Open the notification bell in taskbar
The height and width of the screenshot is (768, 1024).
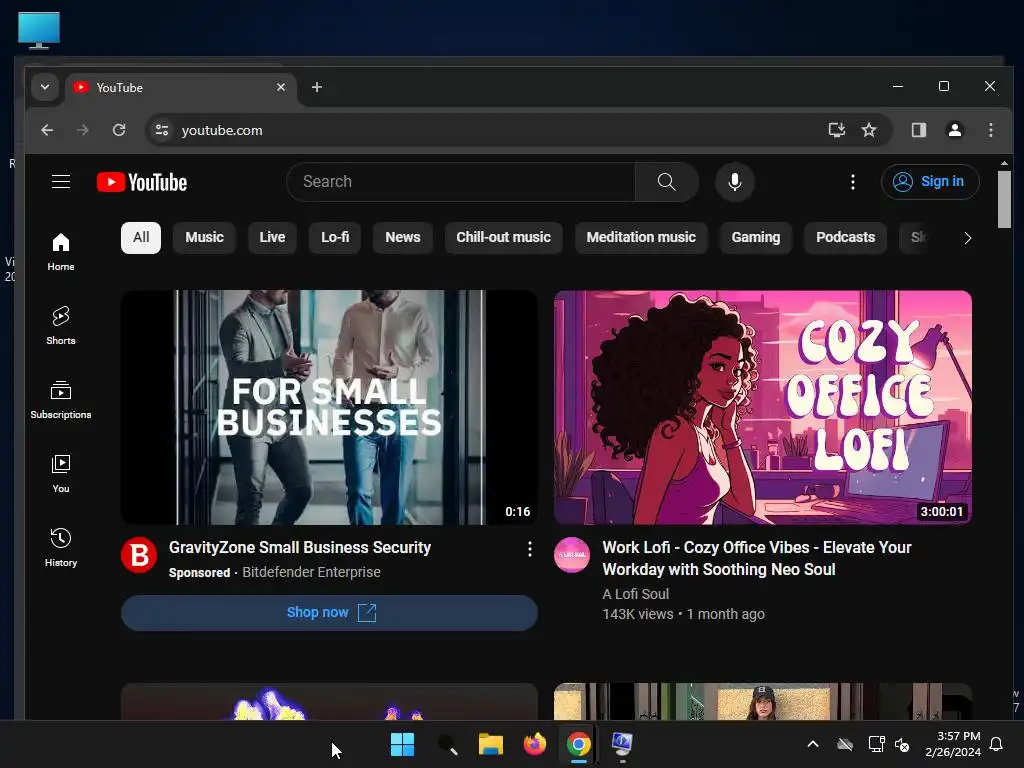click(x=997, y=744)
